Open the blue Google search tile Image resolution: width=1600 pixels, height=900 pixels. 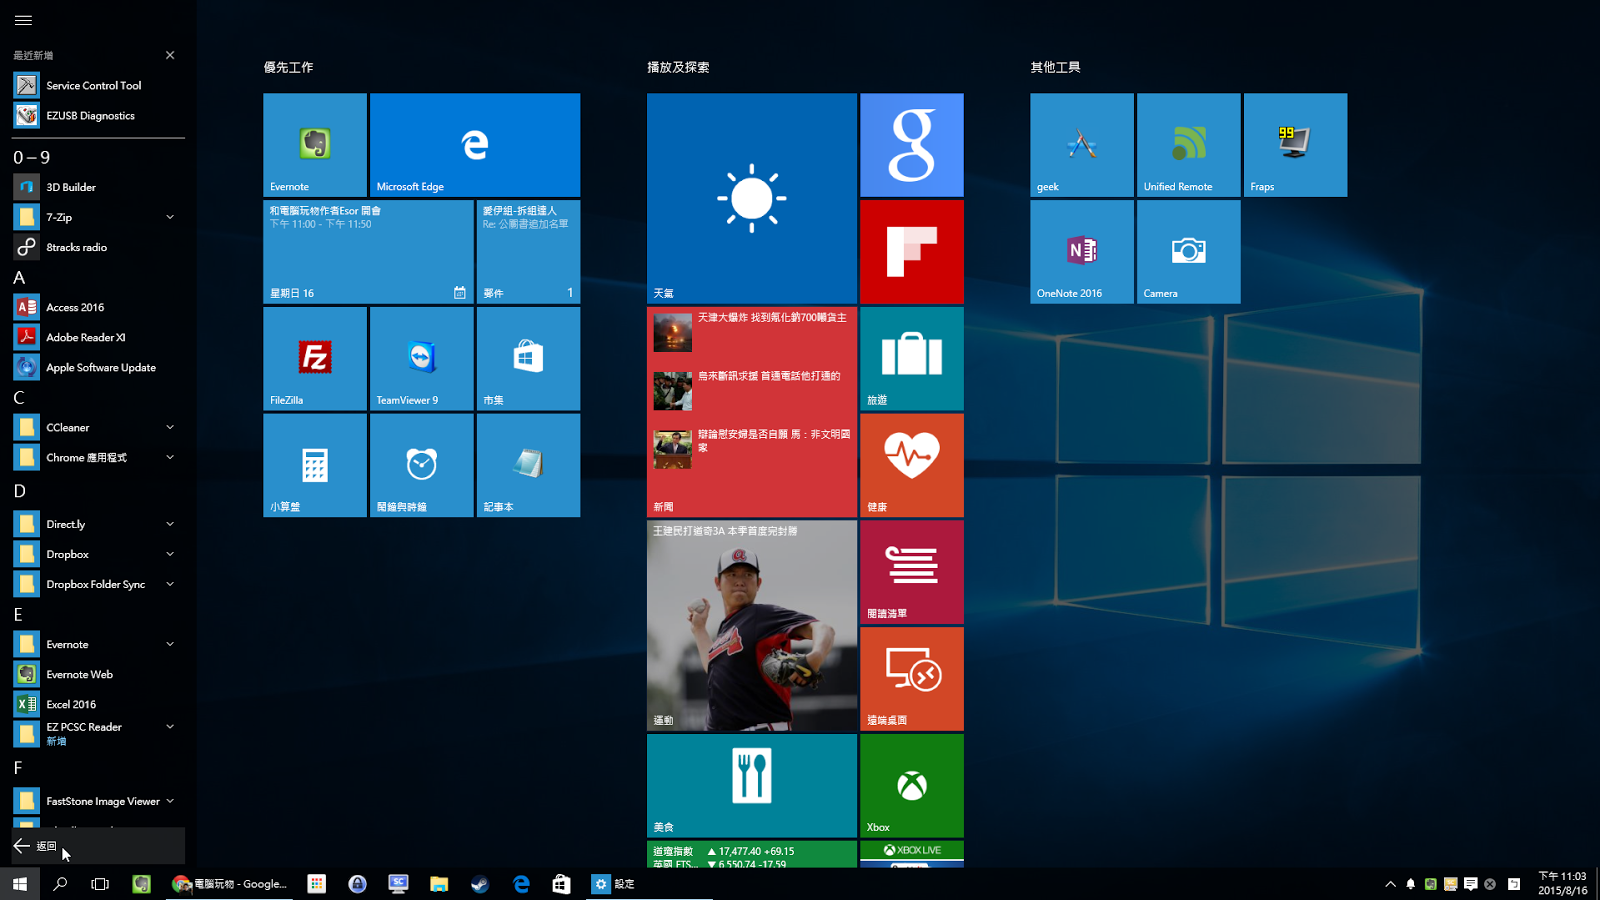click(912, 145)
